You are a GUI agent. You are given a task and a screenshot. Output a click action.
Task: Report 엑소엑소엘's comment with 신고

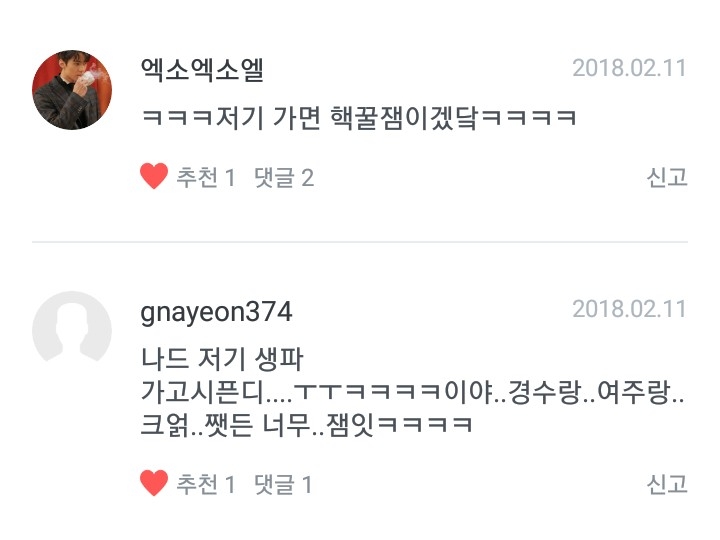click(667, 177)
